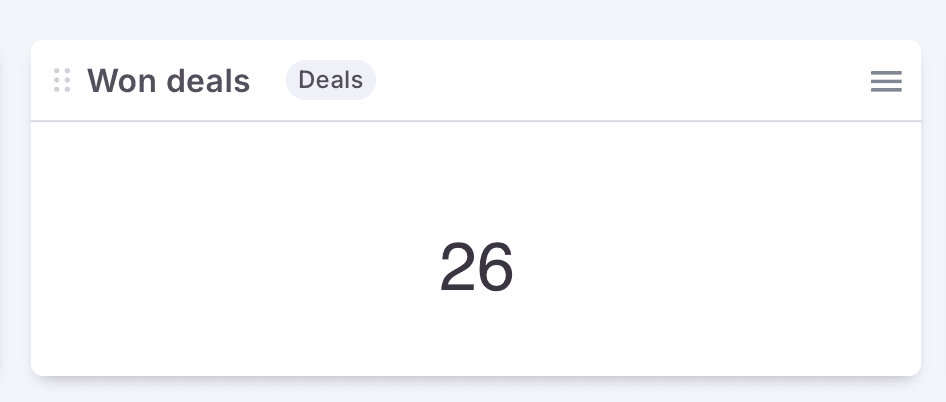
Task: Select the Won deals heading text
Action: point(168,81)
